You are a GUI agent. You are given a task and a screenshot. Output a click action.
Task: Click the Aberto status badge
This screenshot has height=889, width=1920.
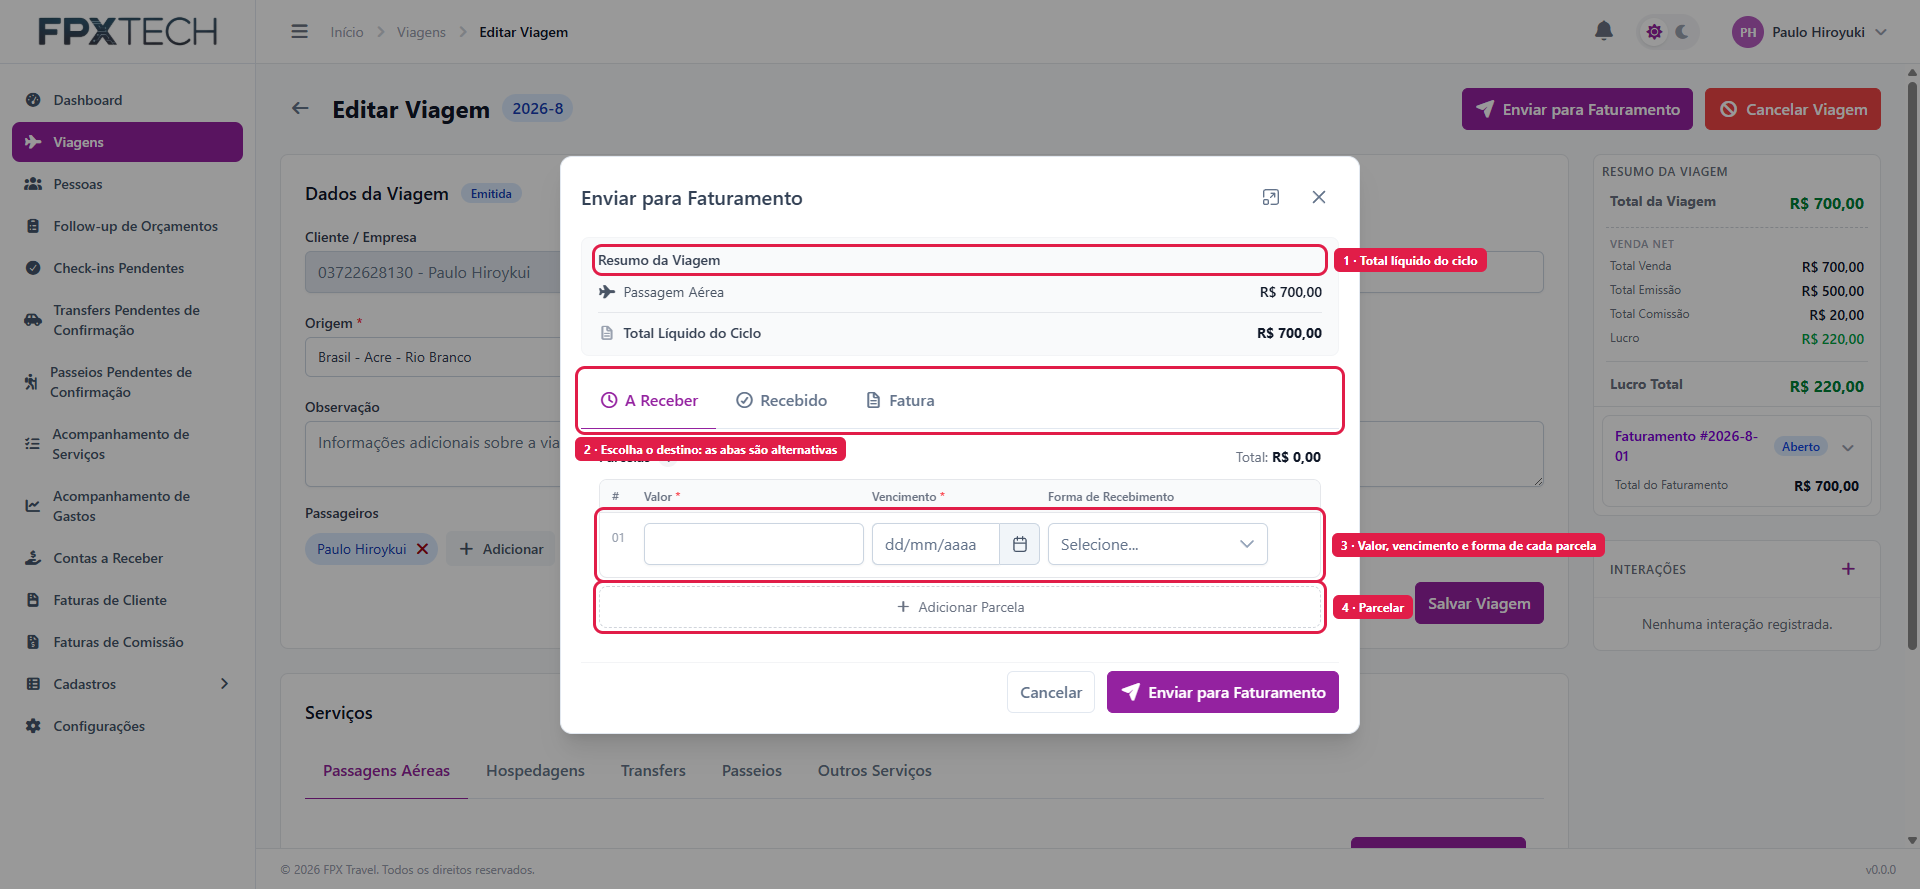tap(1801, 447)
